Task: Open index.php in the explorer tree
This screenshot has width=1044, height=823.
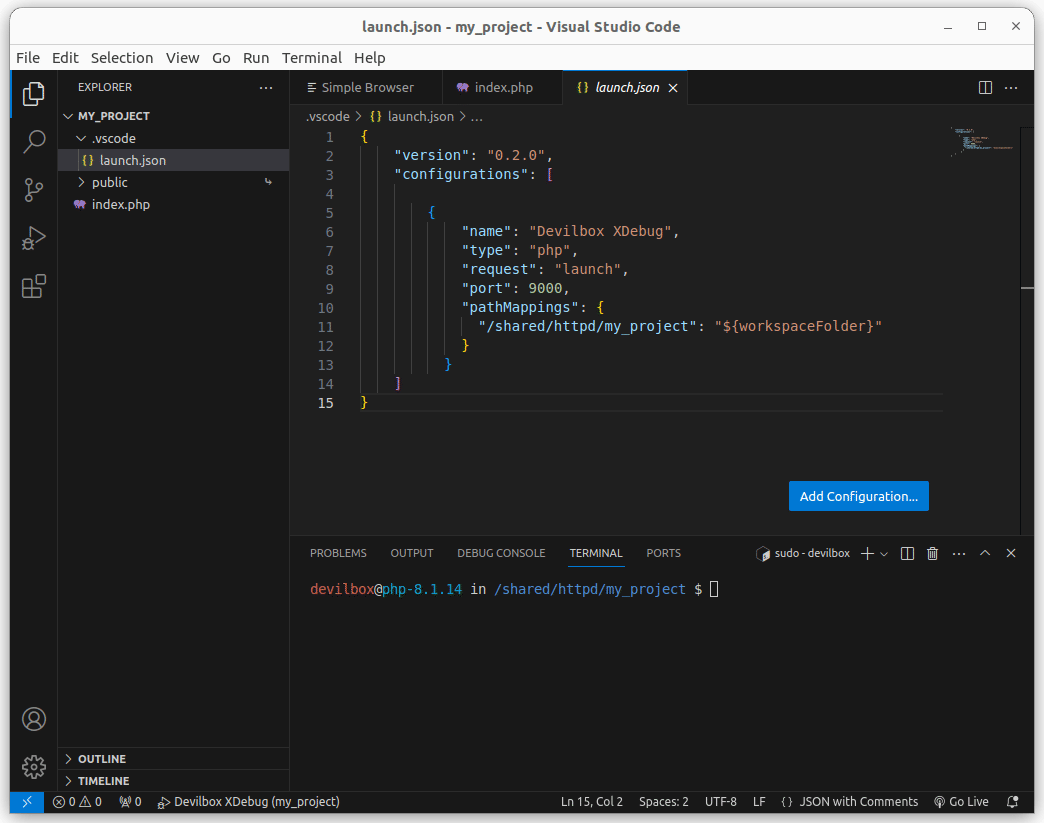Action: click(120, 205)
